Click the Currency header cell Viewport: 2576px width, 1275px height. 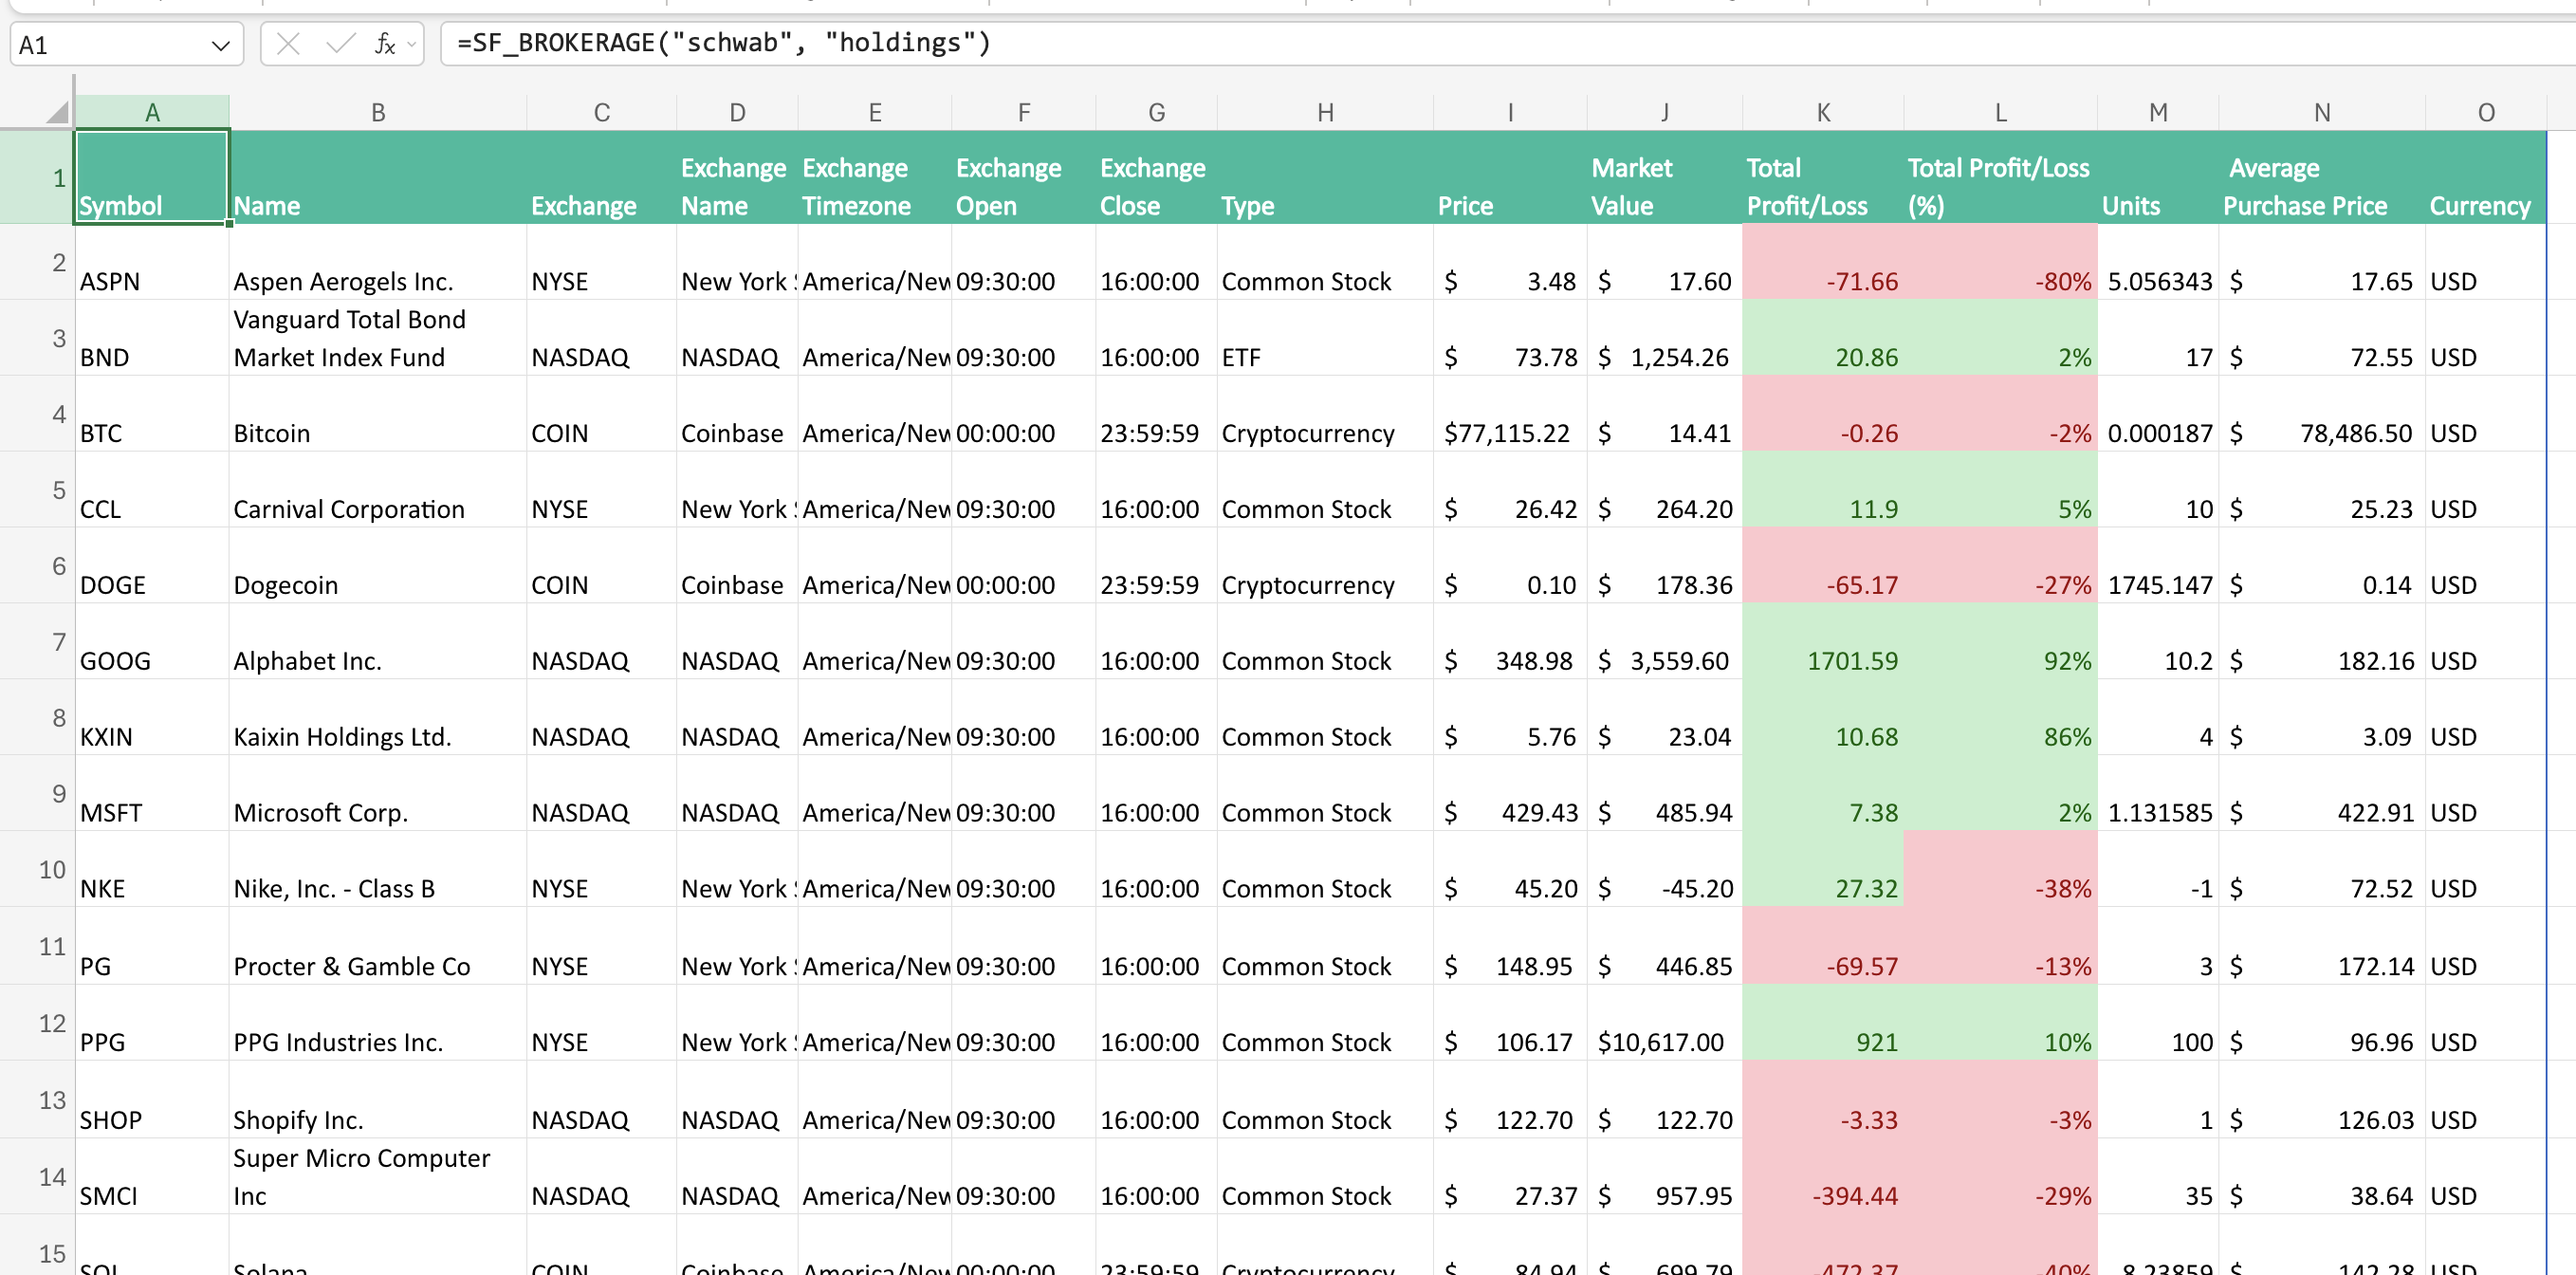point(2486,178)
